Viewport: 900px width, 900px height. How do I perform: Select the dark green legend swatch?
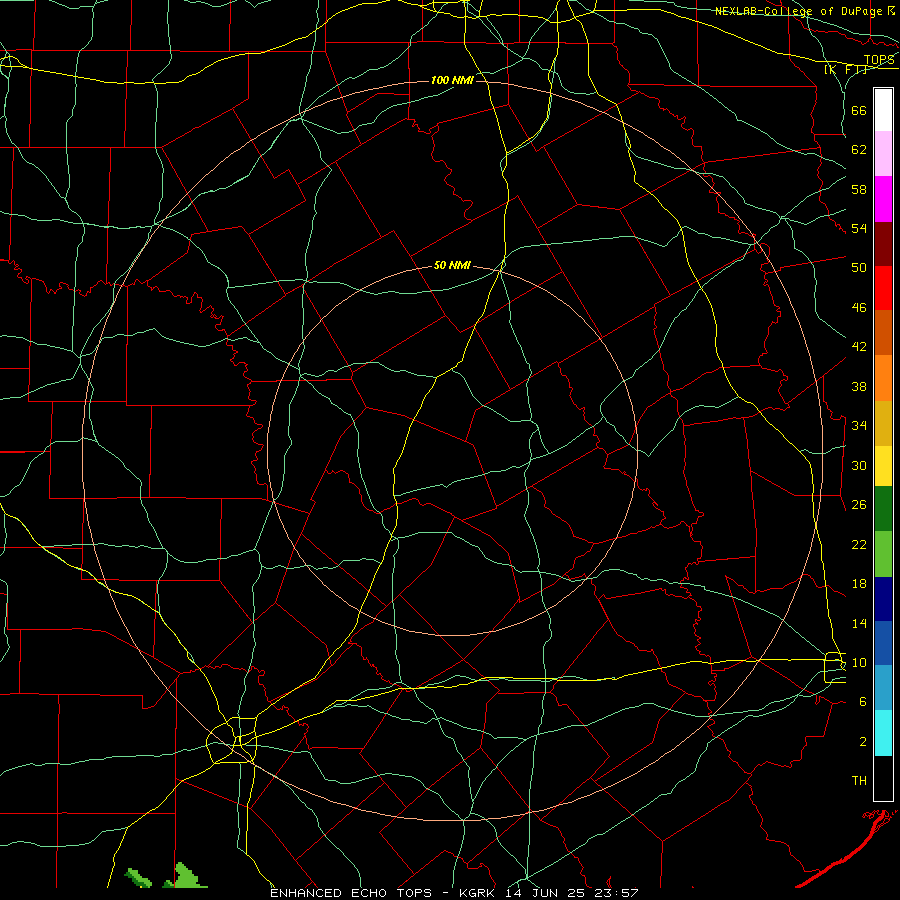pos(883,509)
